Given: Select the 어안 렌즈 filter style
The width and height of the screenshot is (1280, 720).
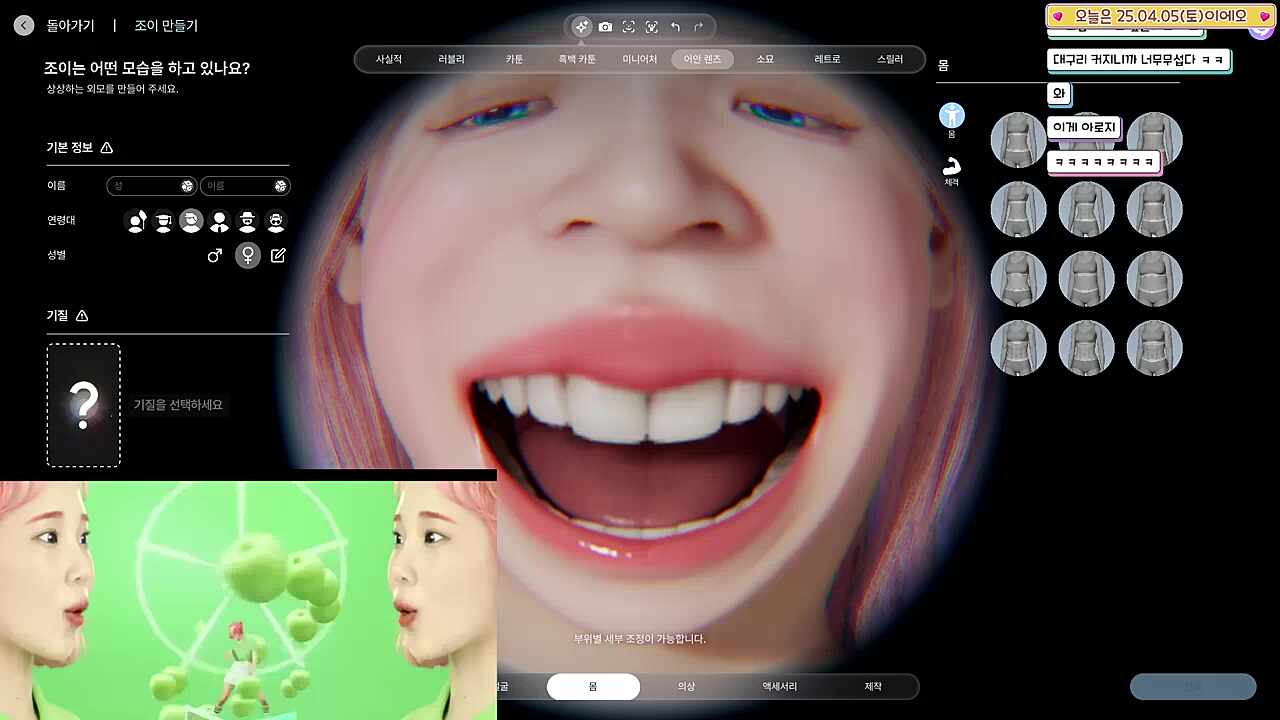Looking at the screenshot, I should [x=702, y=59].
